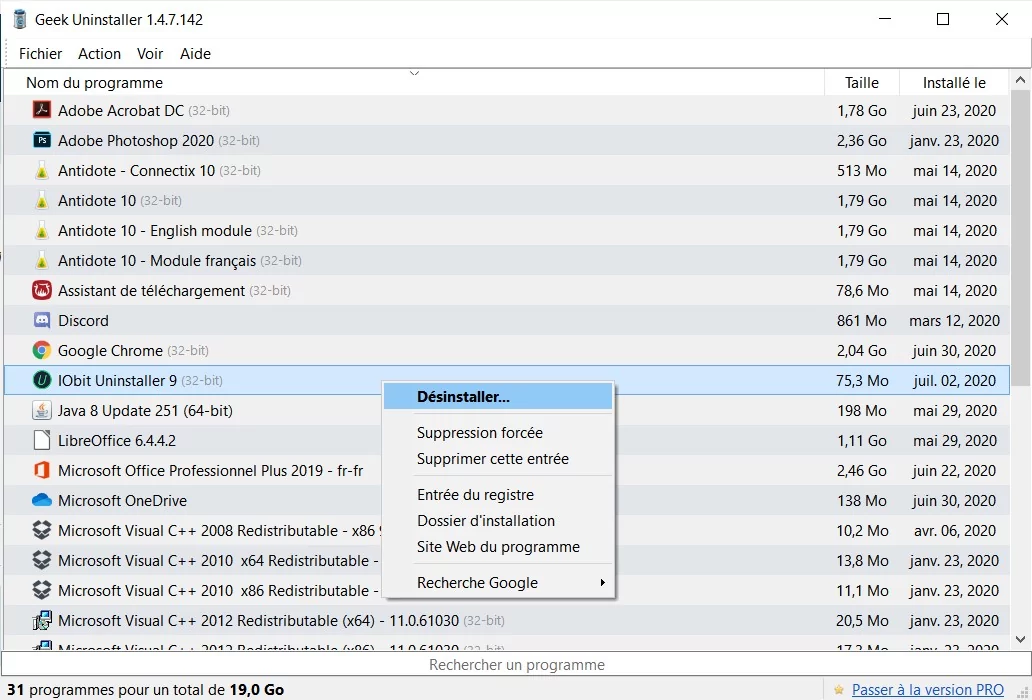Viewport: 1032px width, 700px height.
Task: Sort by the Nom du programme column header
Action: [x=413, y=83]
